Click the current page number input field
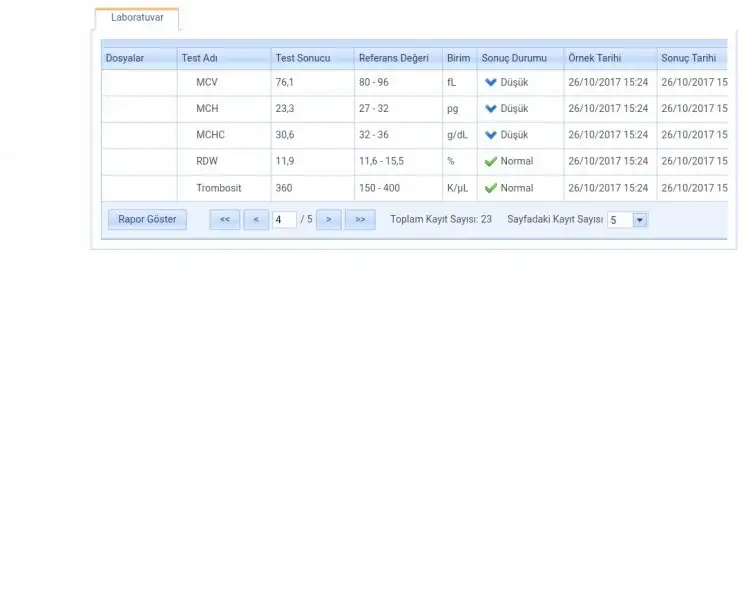This screenshot has width=746, height=600. (x=284, y=220)
